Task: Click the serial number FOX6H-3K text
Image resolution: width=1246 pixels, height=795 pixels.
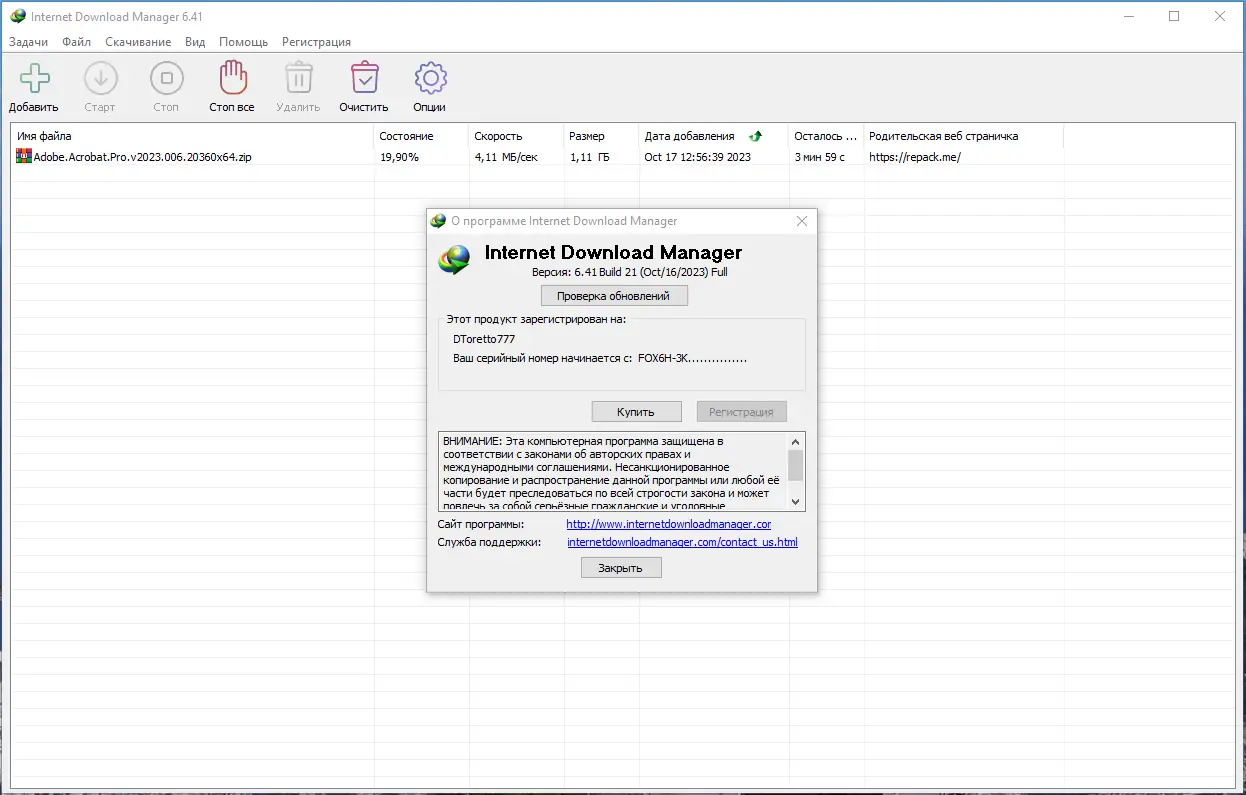Action: tap(692, 357)
